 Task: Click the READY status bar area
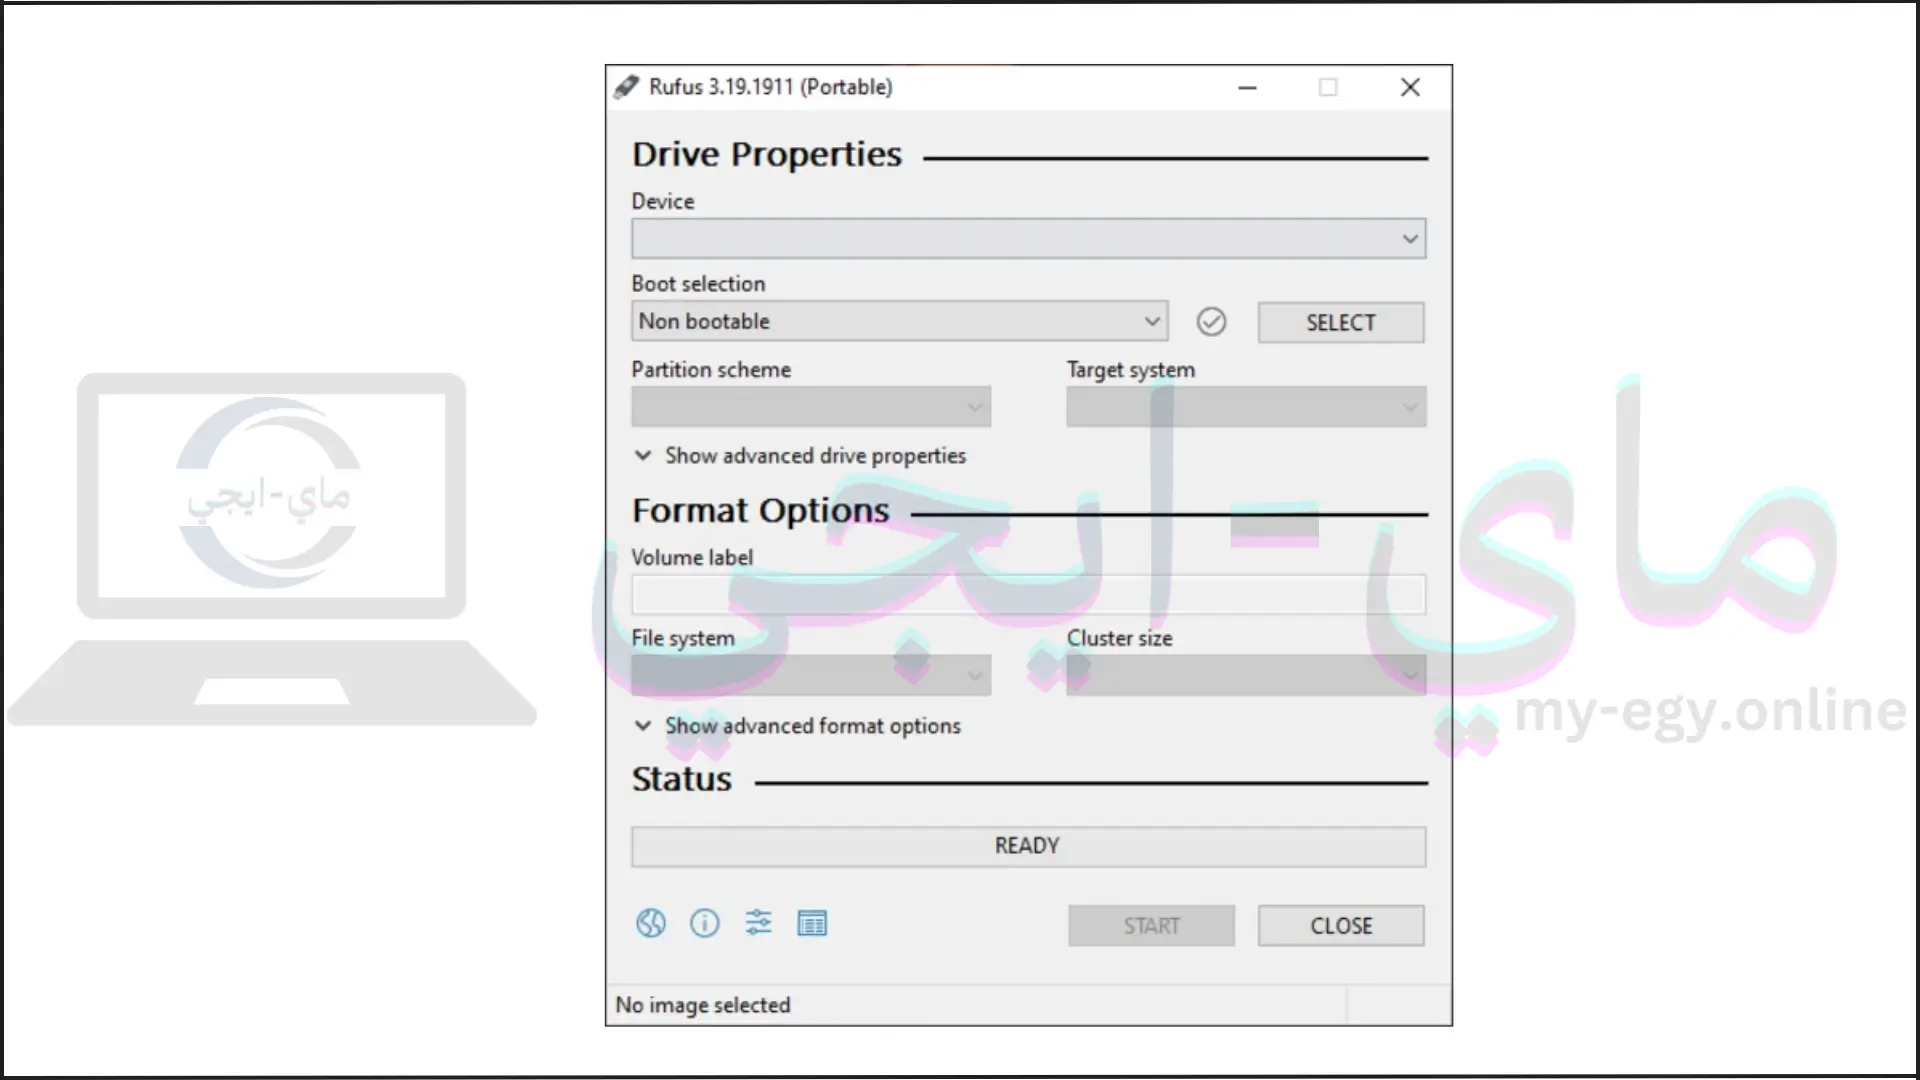1027,845
